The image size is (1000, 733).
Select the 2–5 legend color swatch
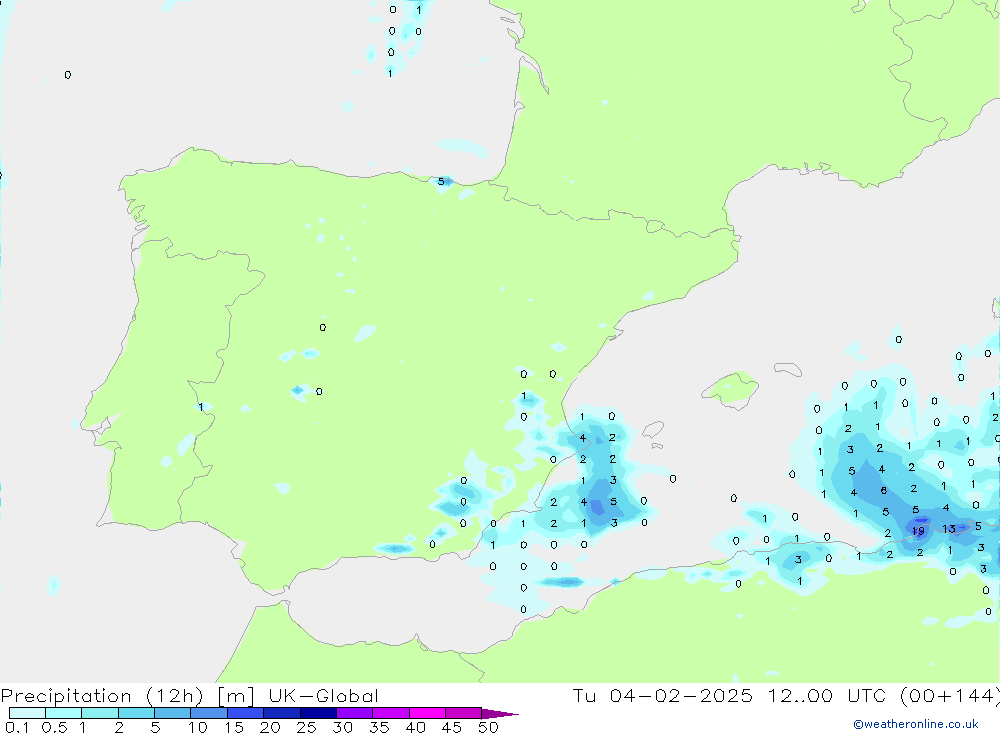click(x=136, y=713)
